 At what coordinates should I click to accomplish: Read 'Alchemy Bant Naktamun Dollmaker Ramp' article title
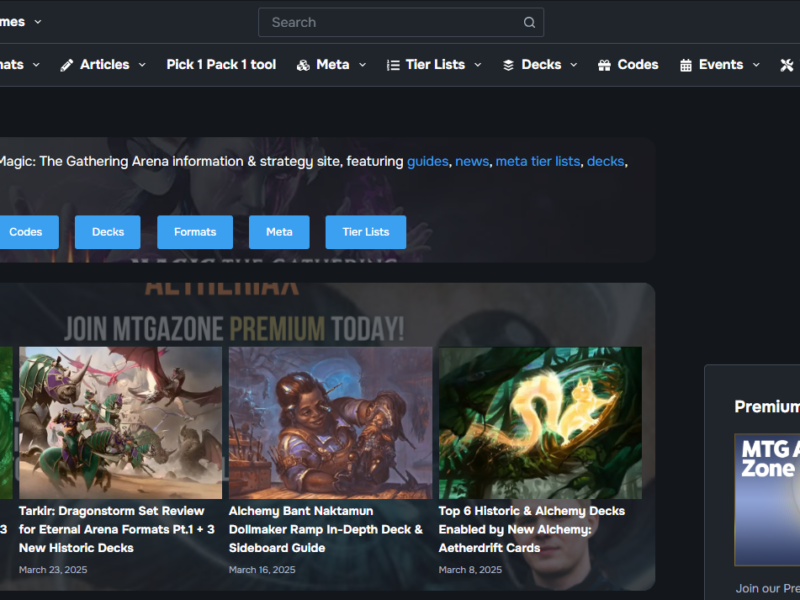[x=326, y=530]
